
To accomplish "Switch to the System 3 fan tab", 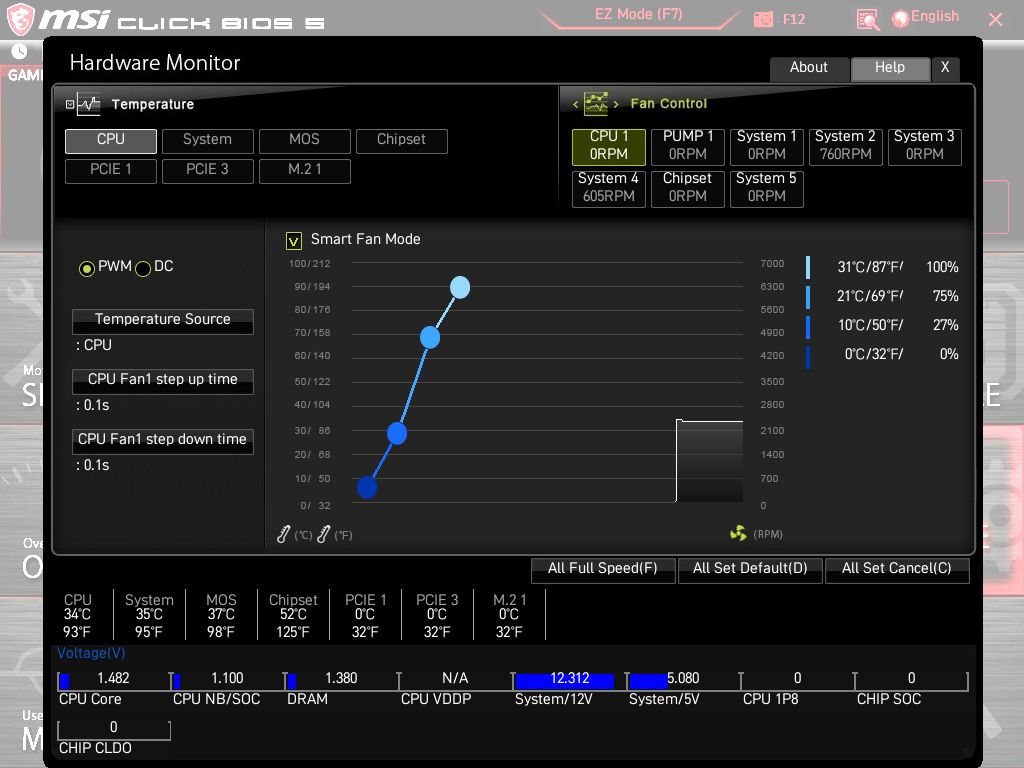I will (925, 146).
